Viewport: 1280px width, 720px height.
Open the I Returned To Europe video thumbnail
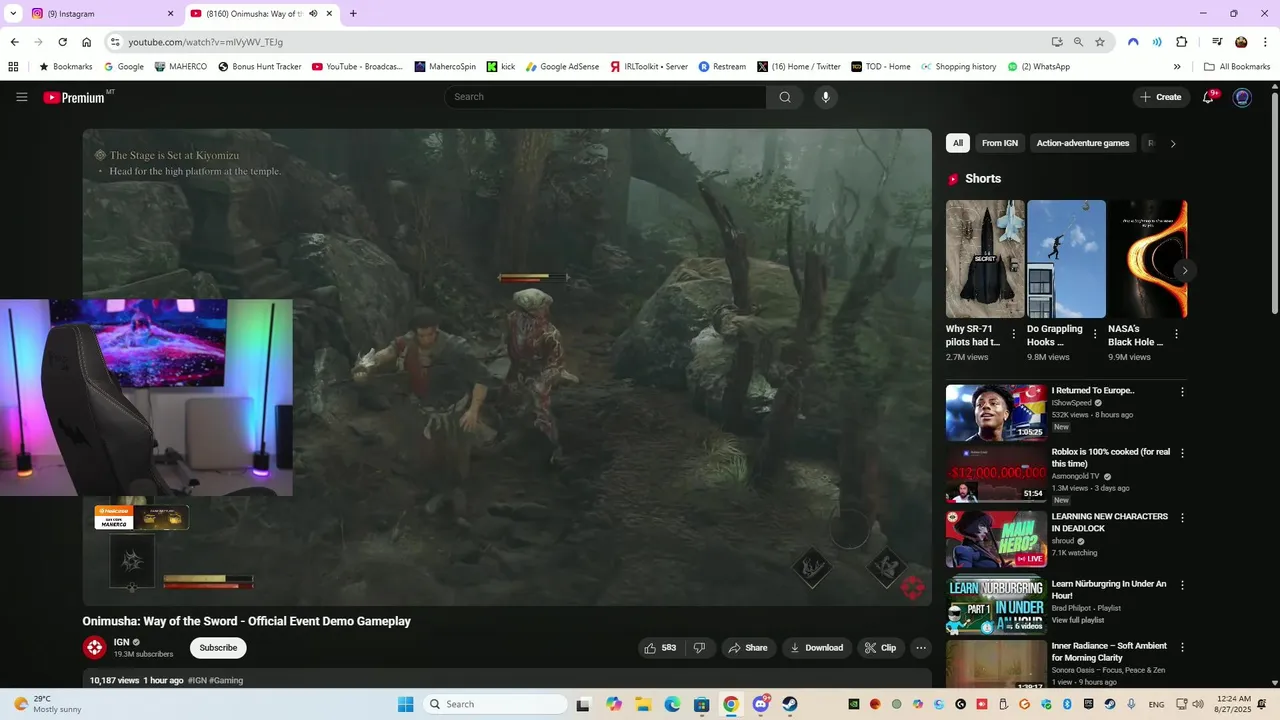pyautogui.click(x=996, y=412)
